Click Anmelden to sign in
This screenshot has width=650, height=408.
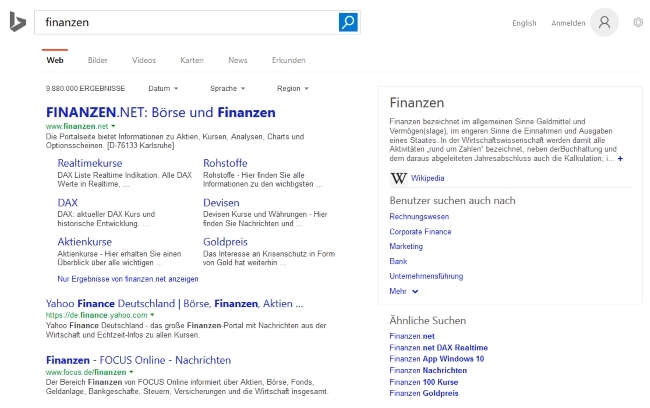pyautogui.click(x=568, y=23)
